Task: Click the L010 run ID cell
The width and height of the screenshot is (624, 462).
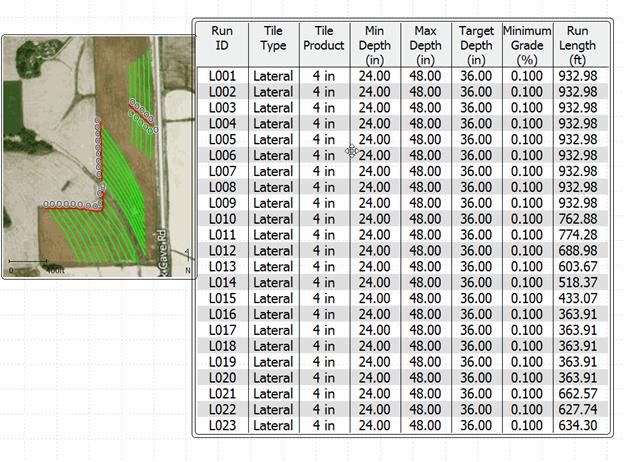Action: 222,219
